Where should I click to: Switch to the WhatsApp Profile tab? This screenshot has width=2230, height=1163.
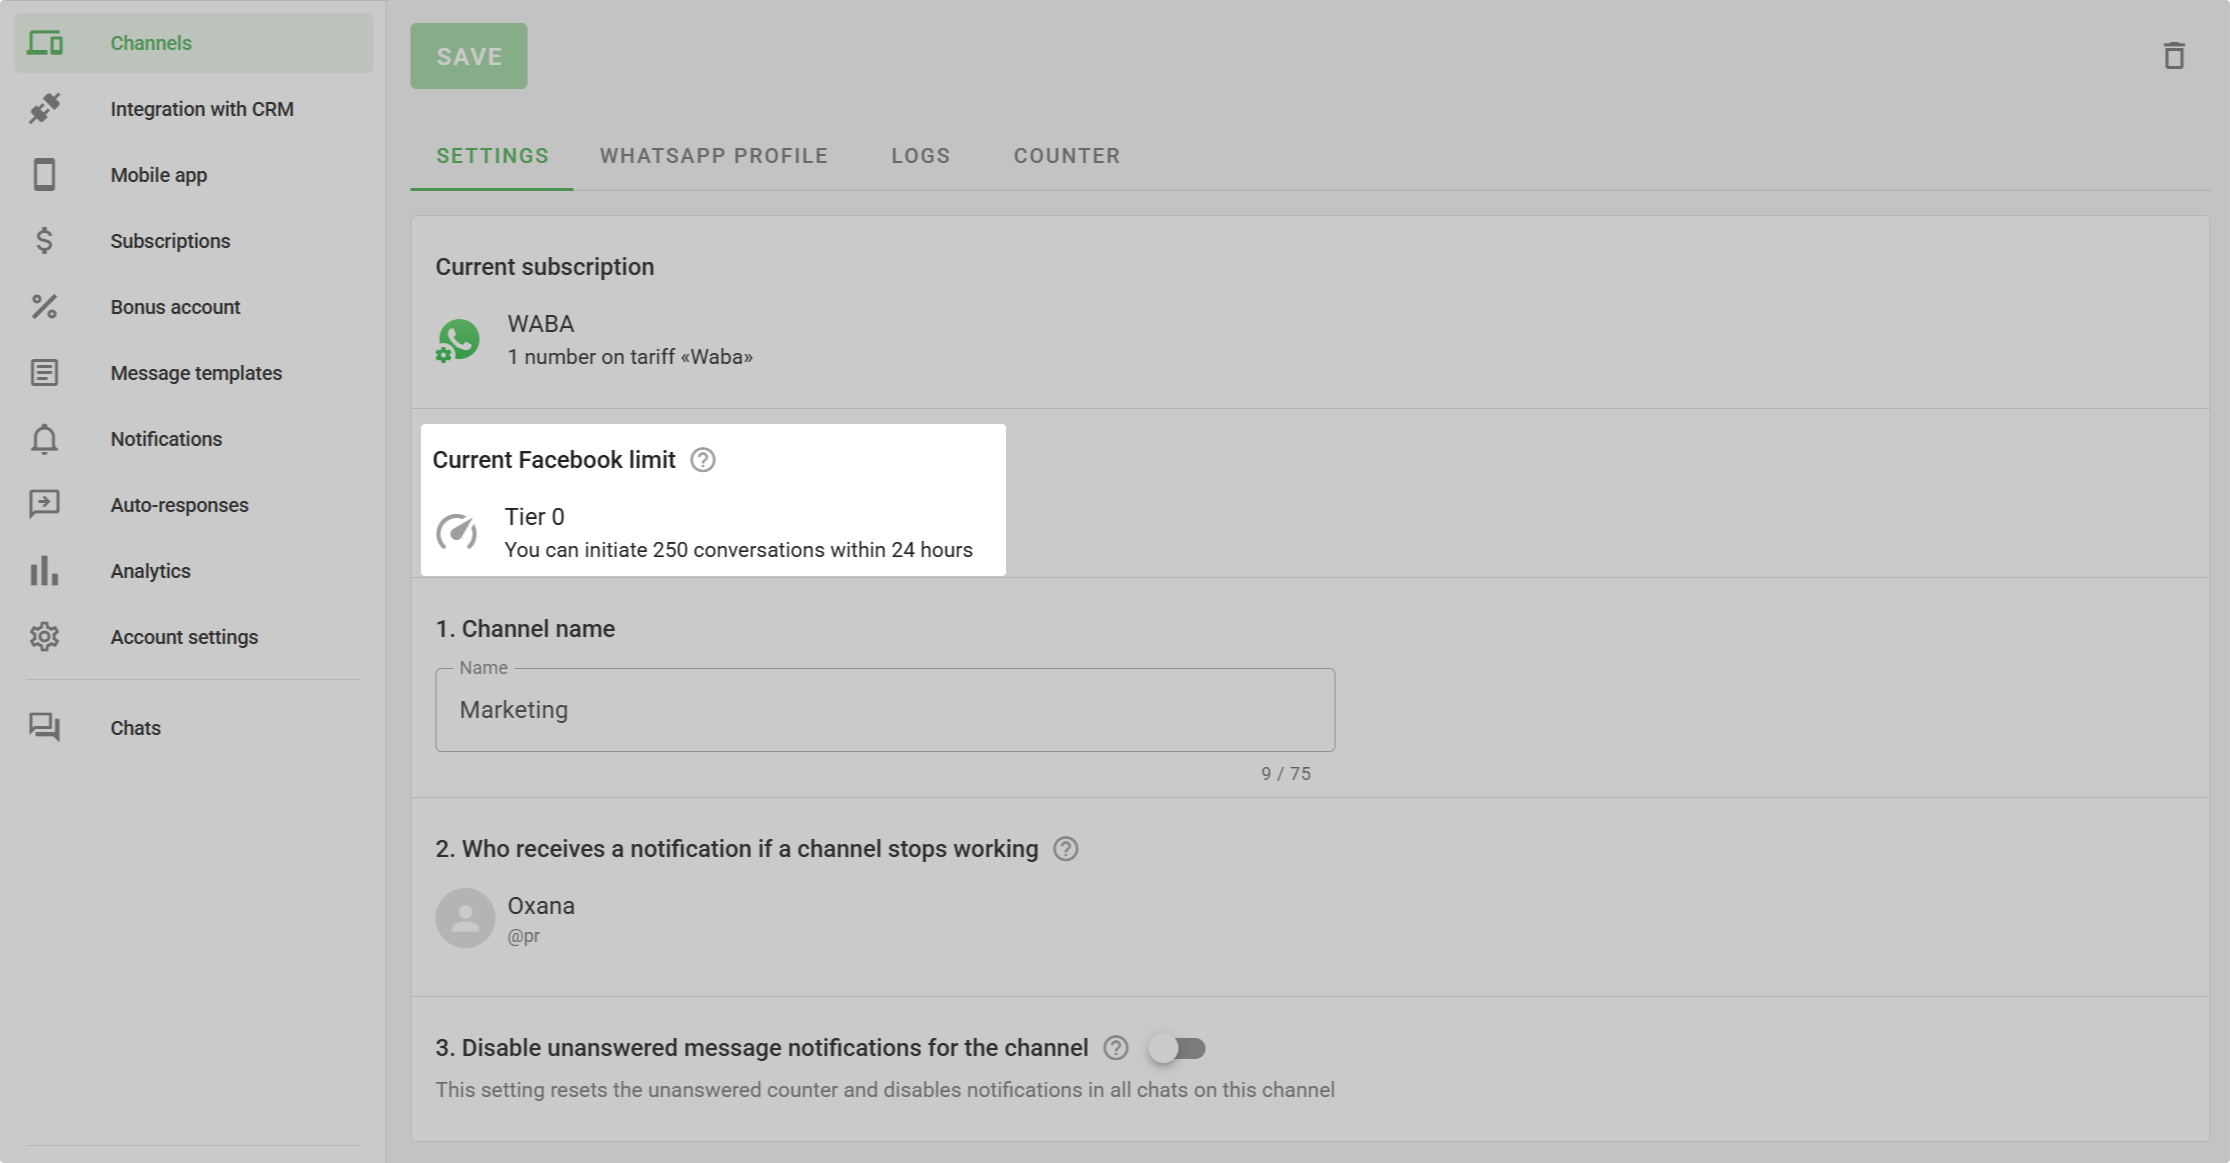tap(714, 156)
